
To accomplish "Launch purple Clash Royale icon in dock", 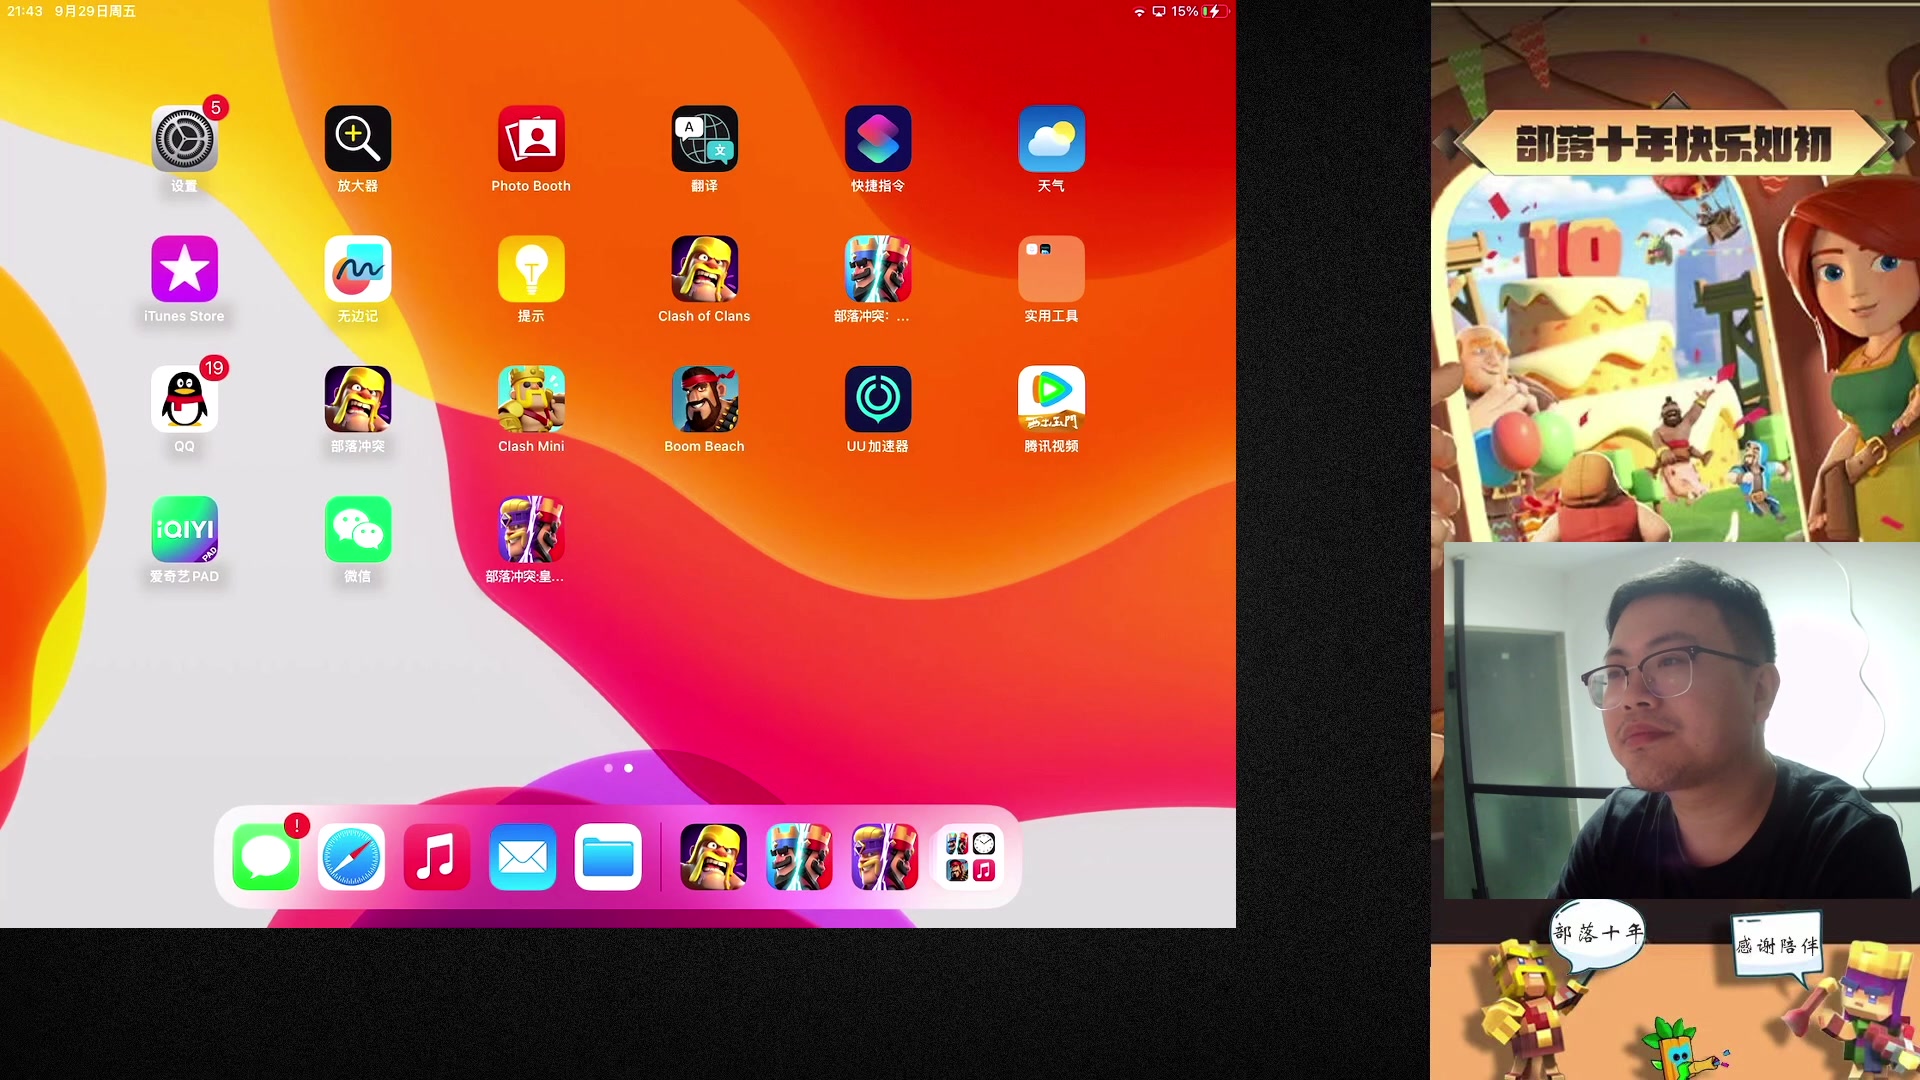I will point(885,857).
